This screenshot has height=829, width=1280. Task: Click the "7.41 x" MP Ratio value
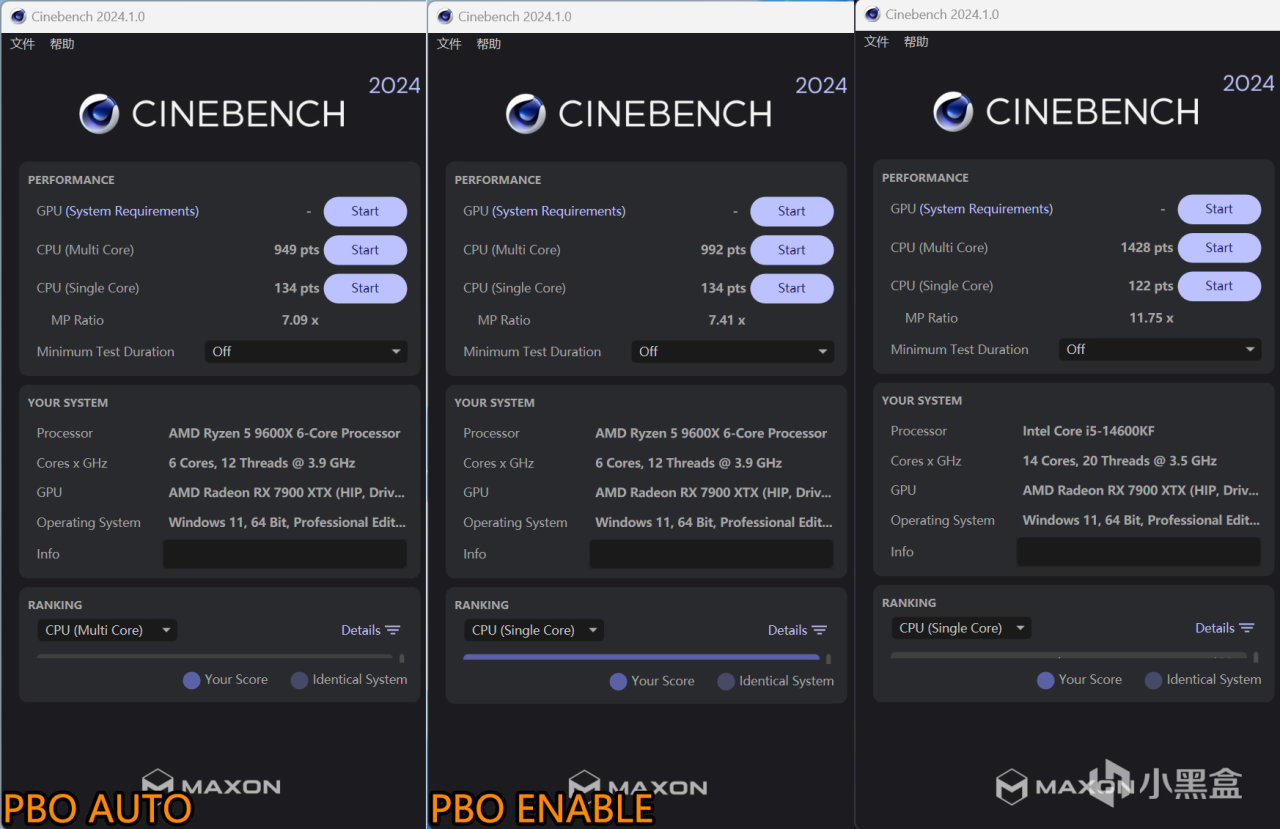pyautogui.click(x=727, y=320)
